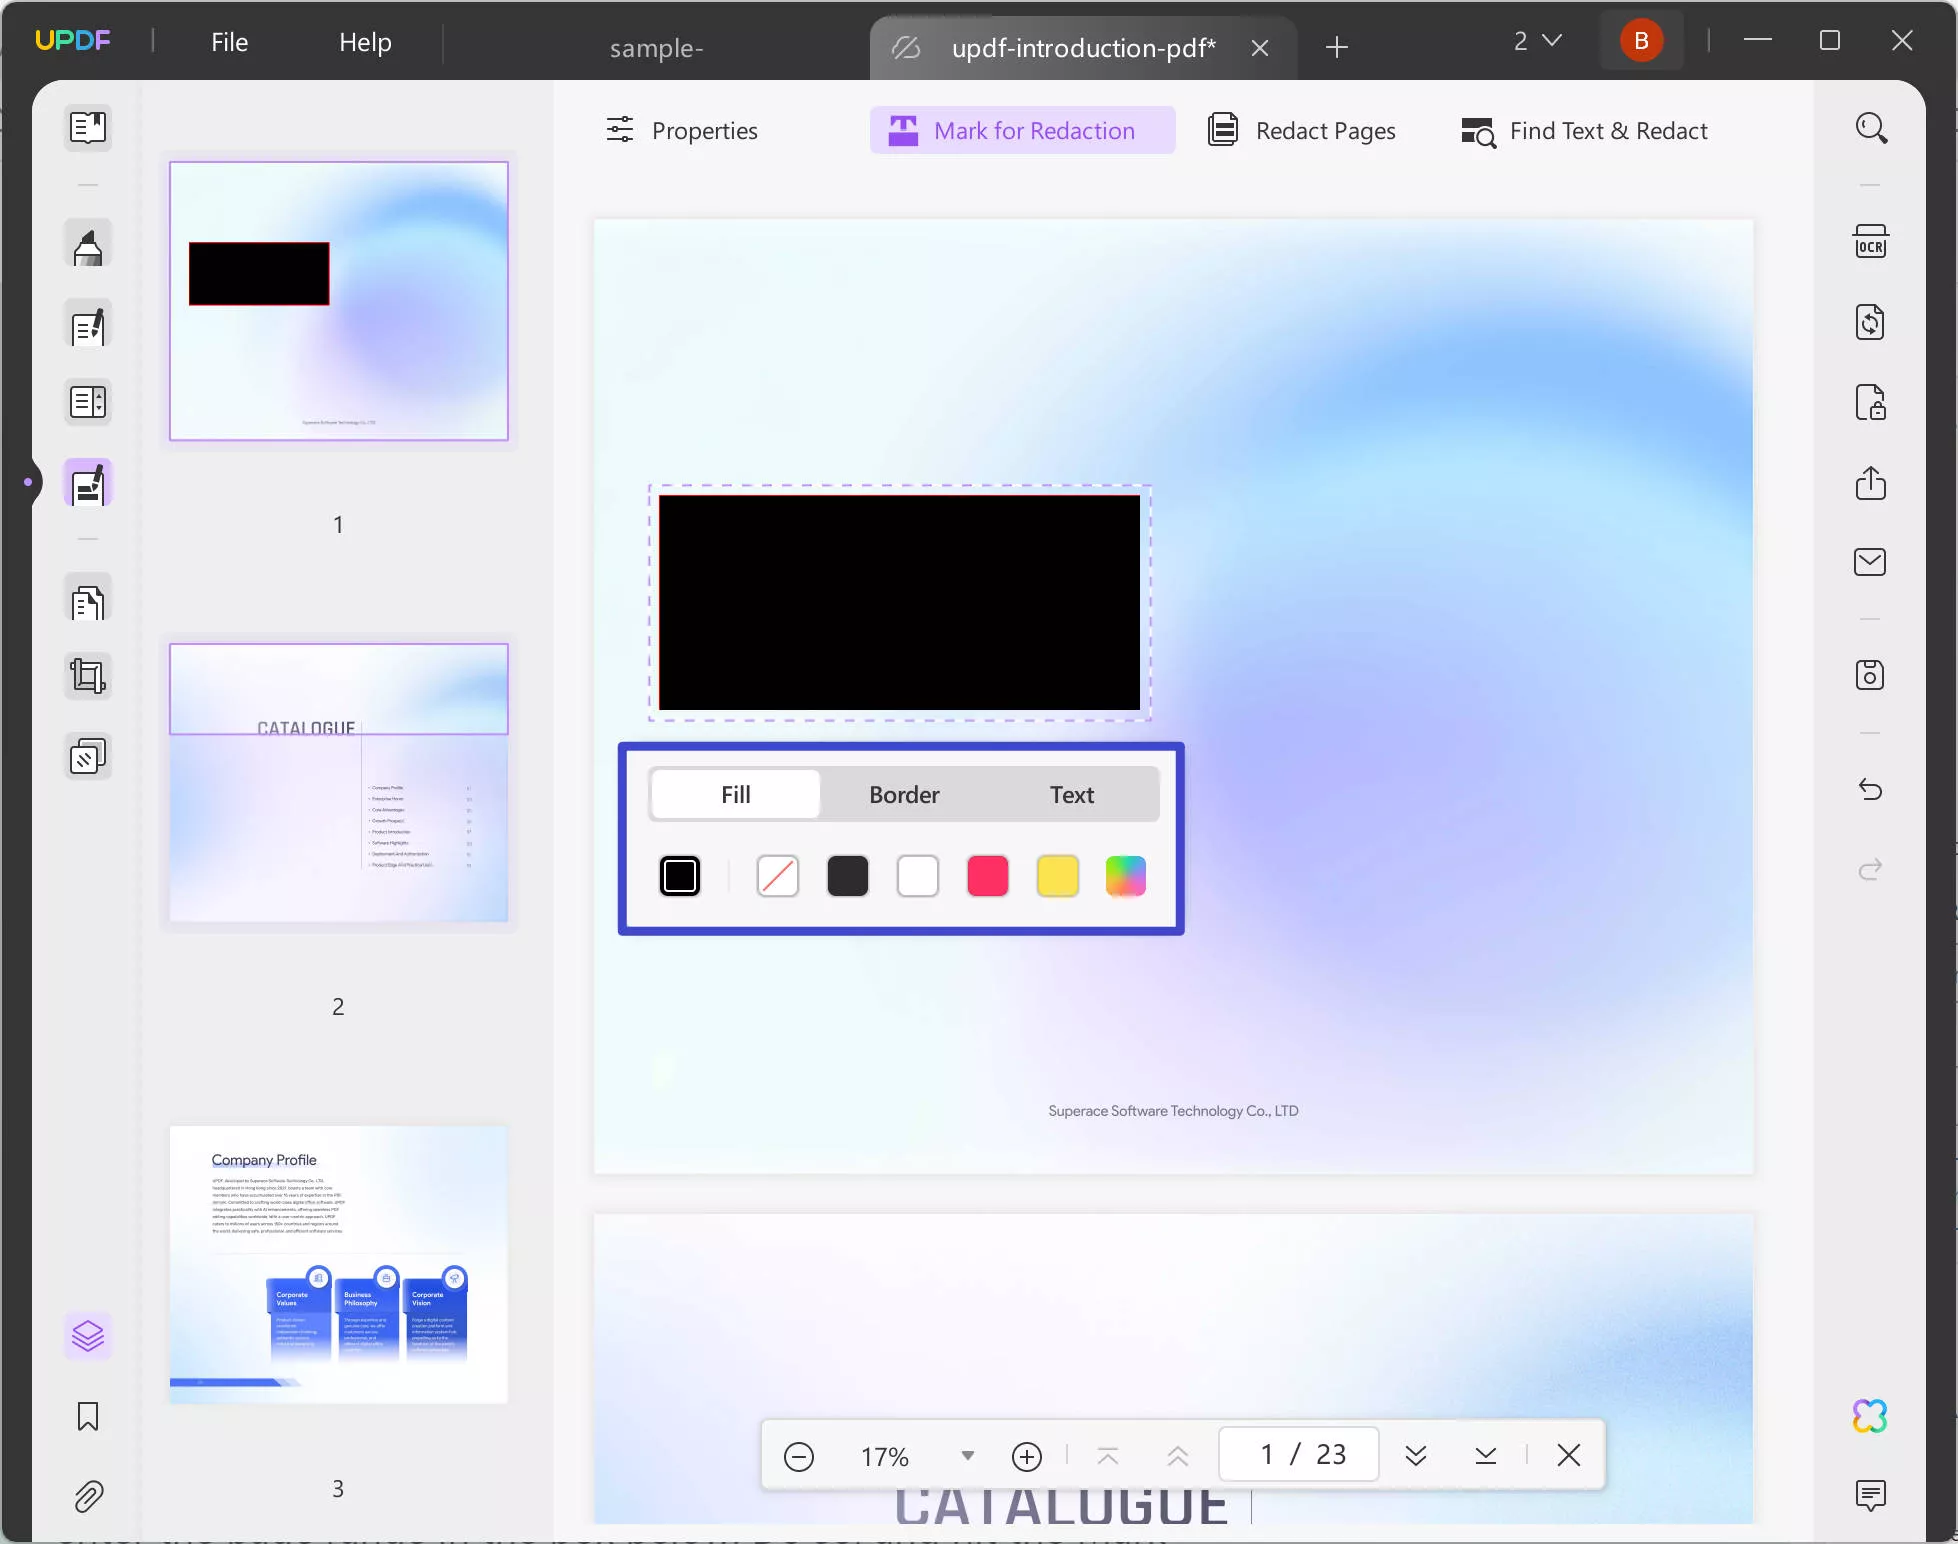Open the File menu
Screen dimensions: 1958x1544
[x=229, y=42]
